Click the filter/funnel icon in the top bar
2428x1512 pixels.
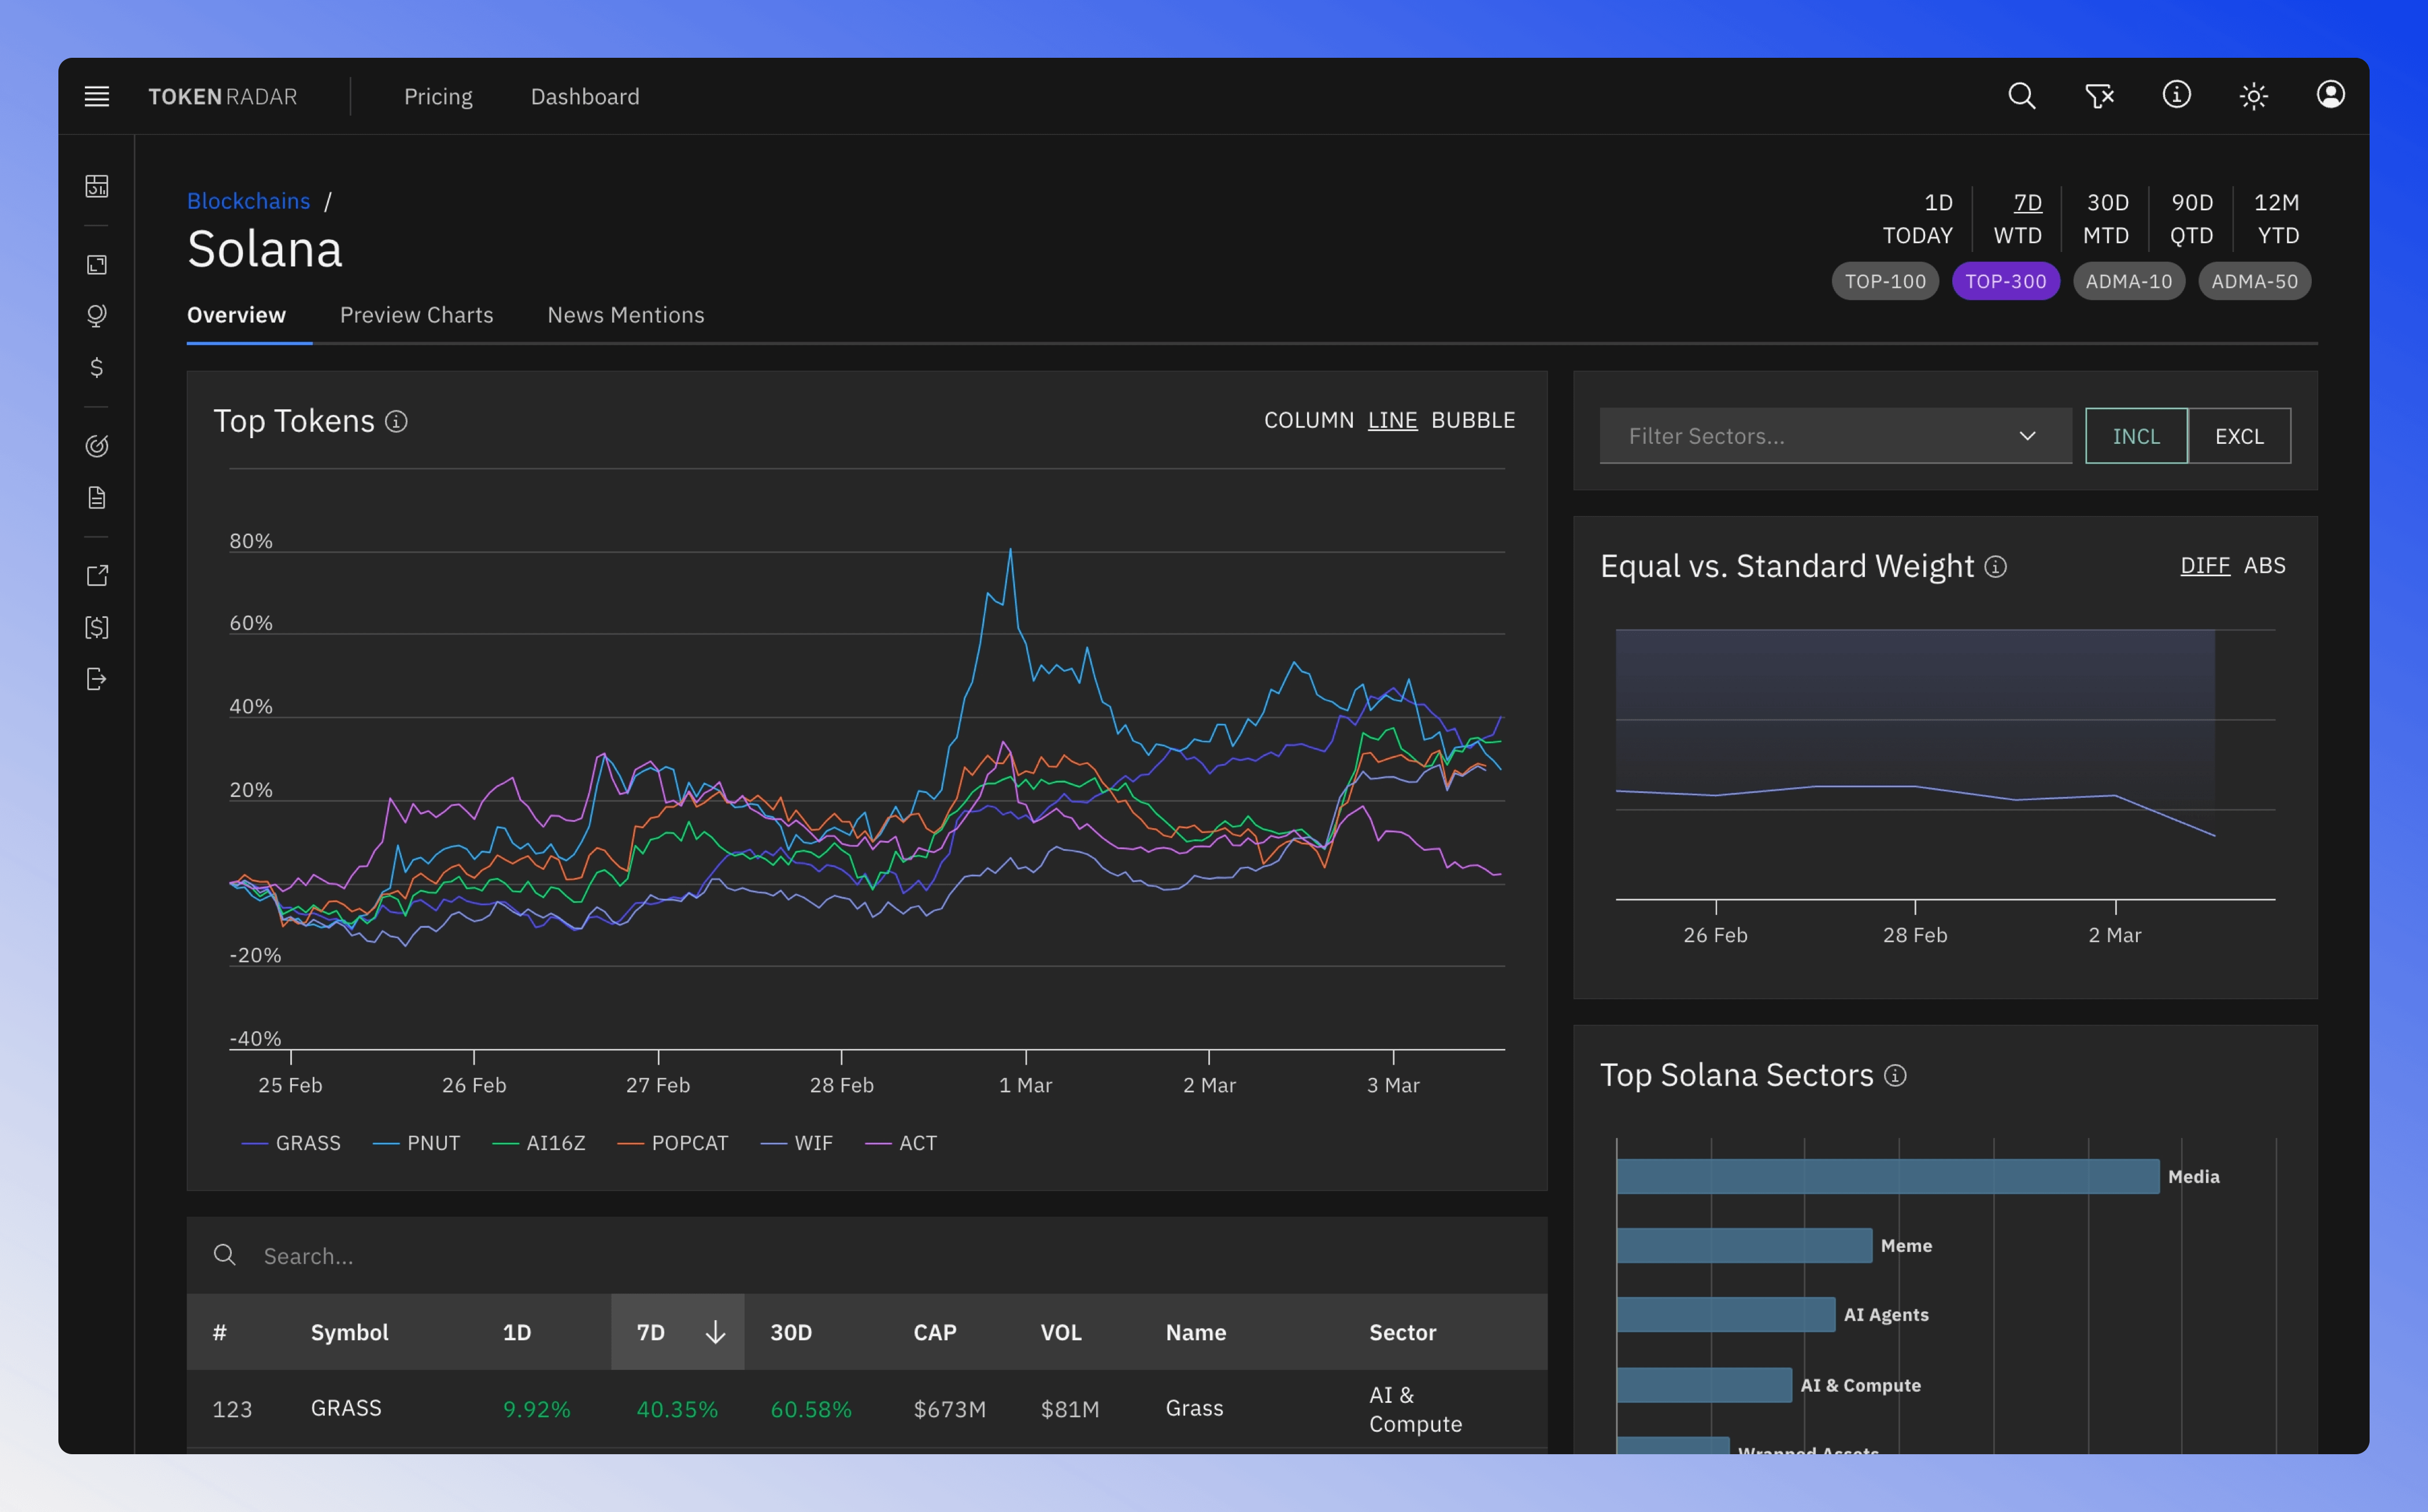[x=2099, y=94]
